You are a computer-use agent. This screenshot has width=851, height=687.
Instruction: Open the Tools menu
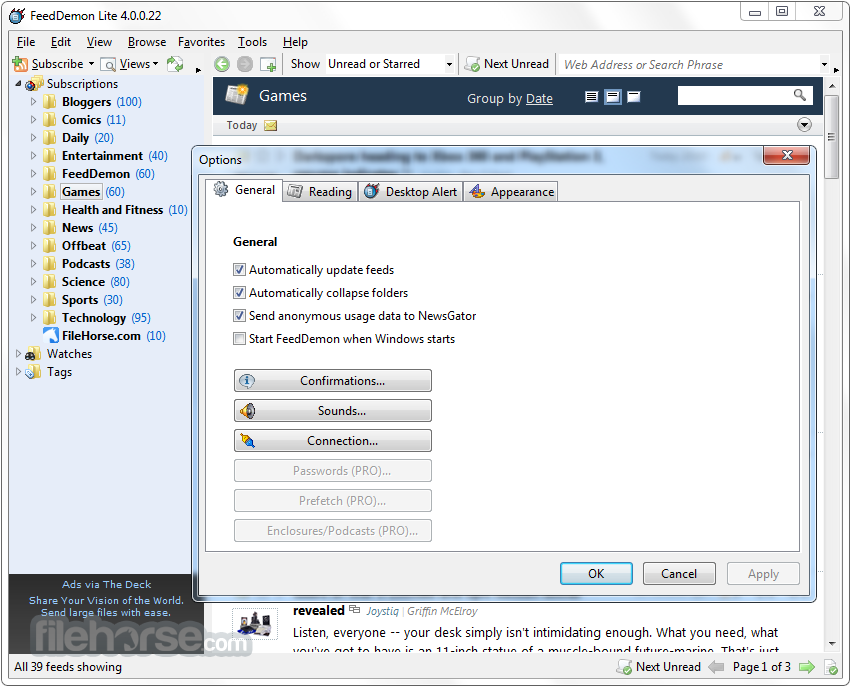(252, 42)
